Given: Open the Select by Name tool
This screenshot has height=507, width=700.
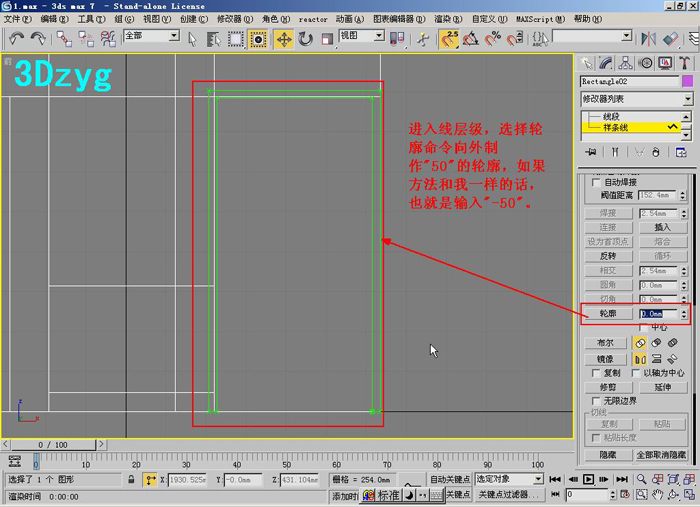Looking at the screenshot, I should tap(214, 39).
